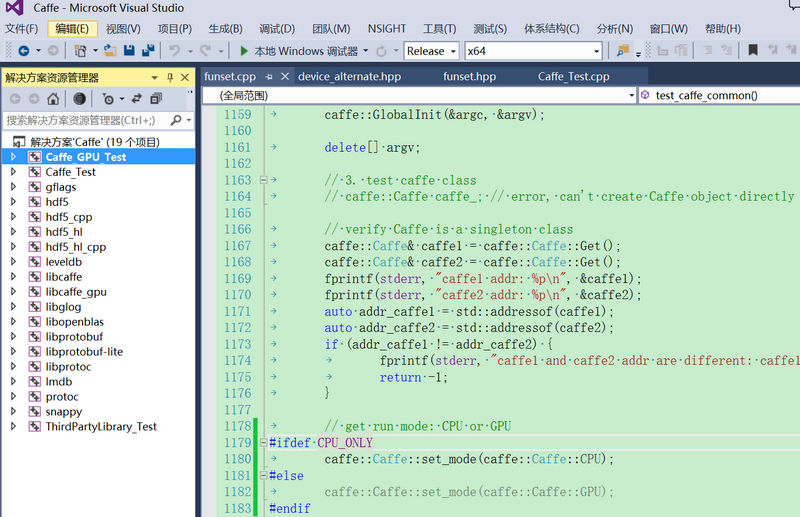Select the snappy project in tree
The height and width of the screenshot is (517, 800).
[63, 411]
